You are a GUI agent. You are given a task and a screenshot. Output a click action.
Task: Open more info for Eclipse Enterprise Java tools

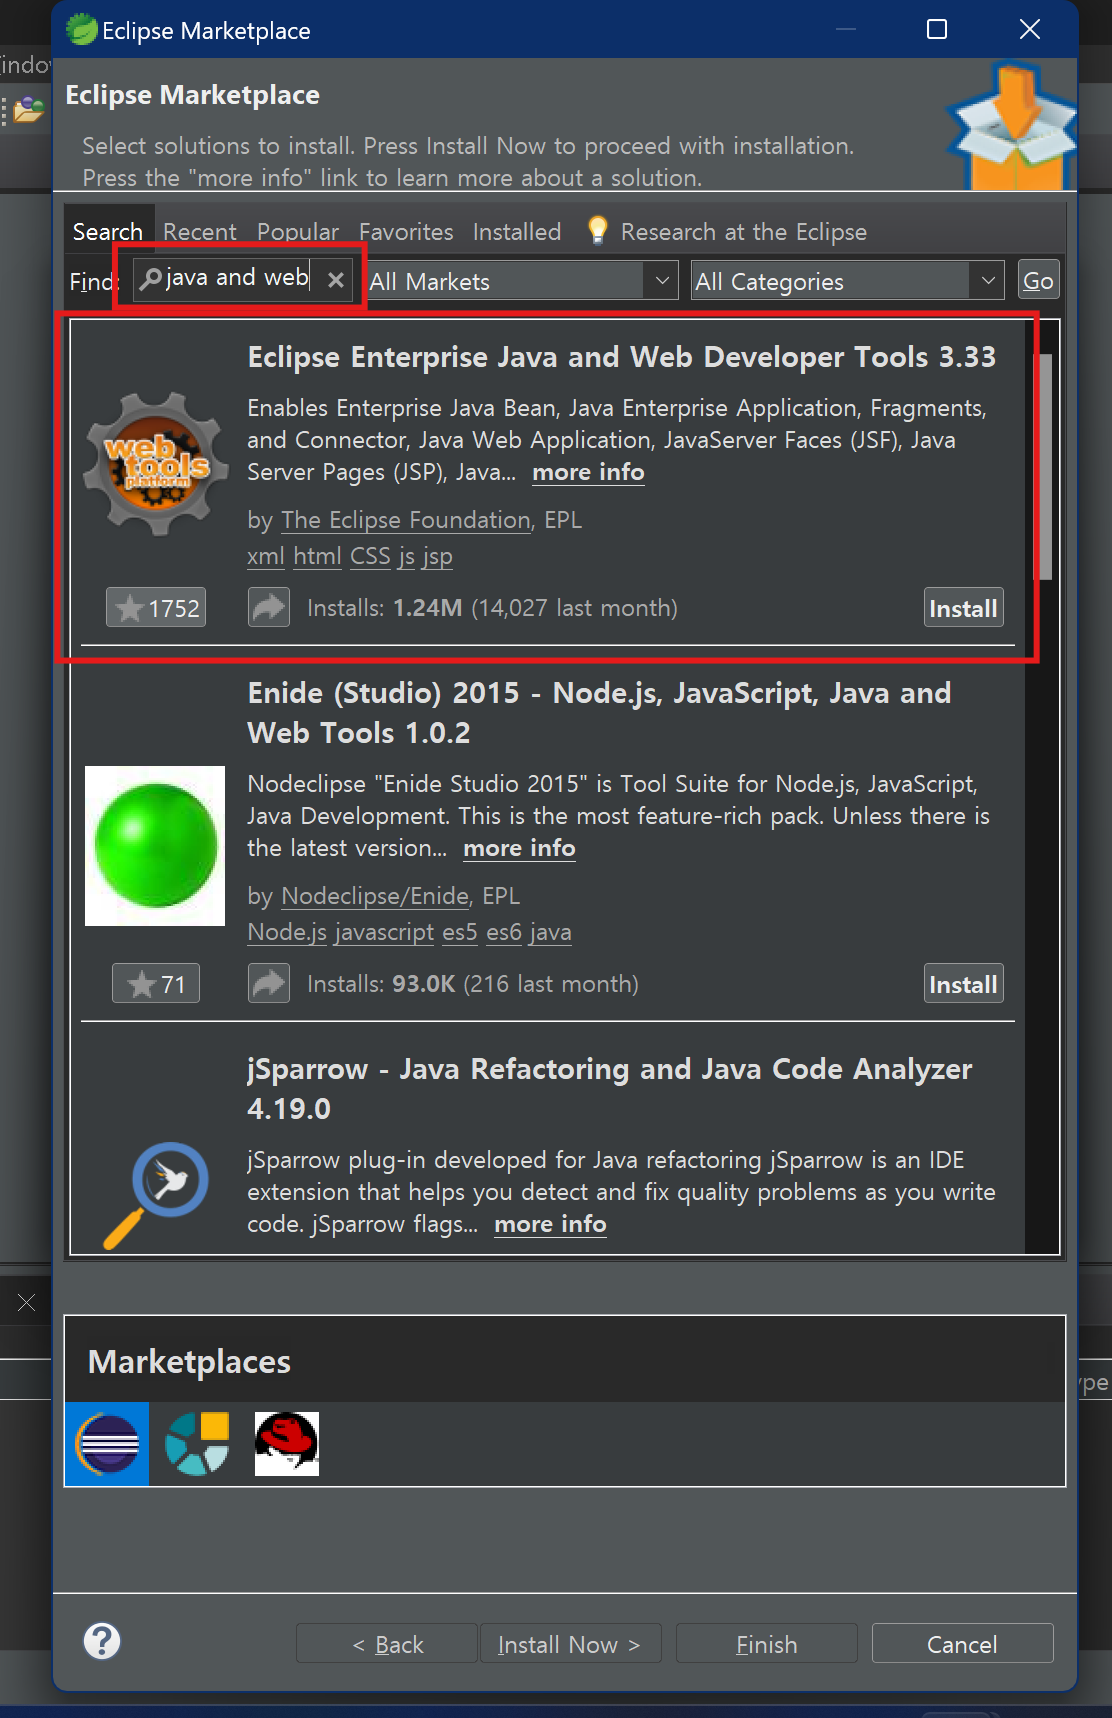pos(588,472)
